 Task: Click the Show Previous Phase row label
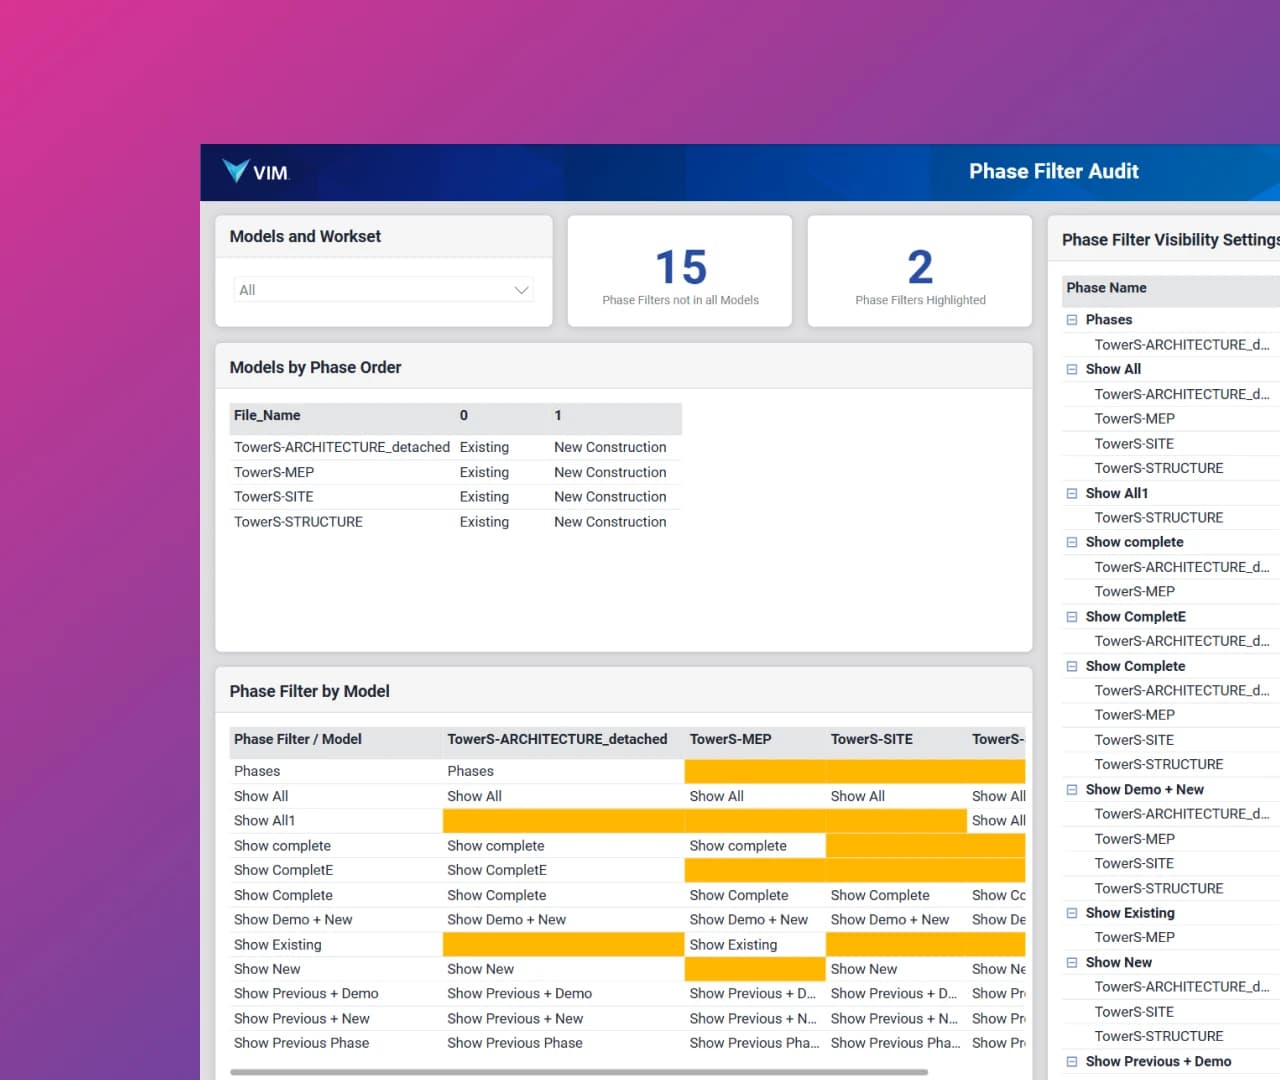(302, 1042)
